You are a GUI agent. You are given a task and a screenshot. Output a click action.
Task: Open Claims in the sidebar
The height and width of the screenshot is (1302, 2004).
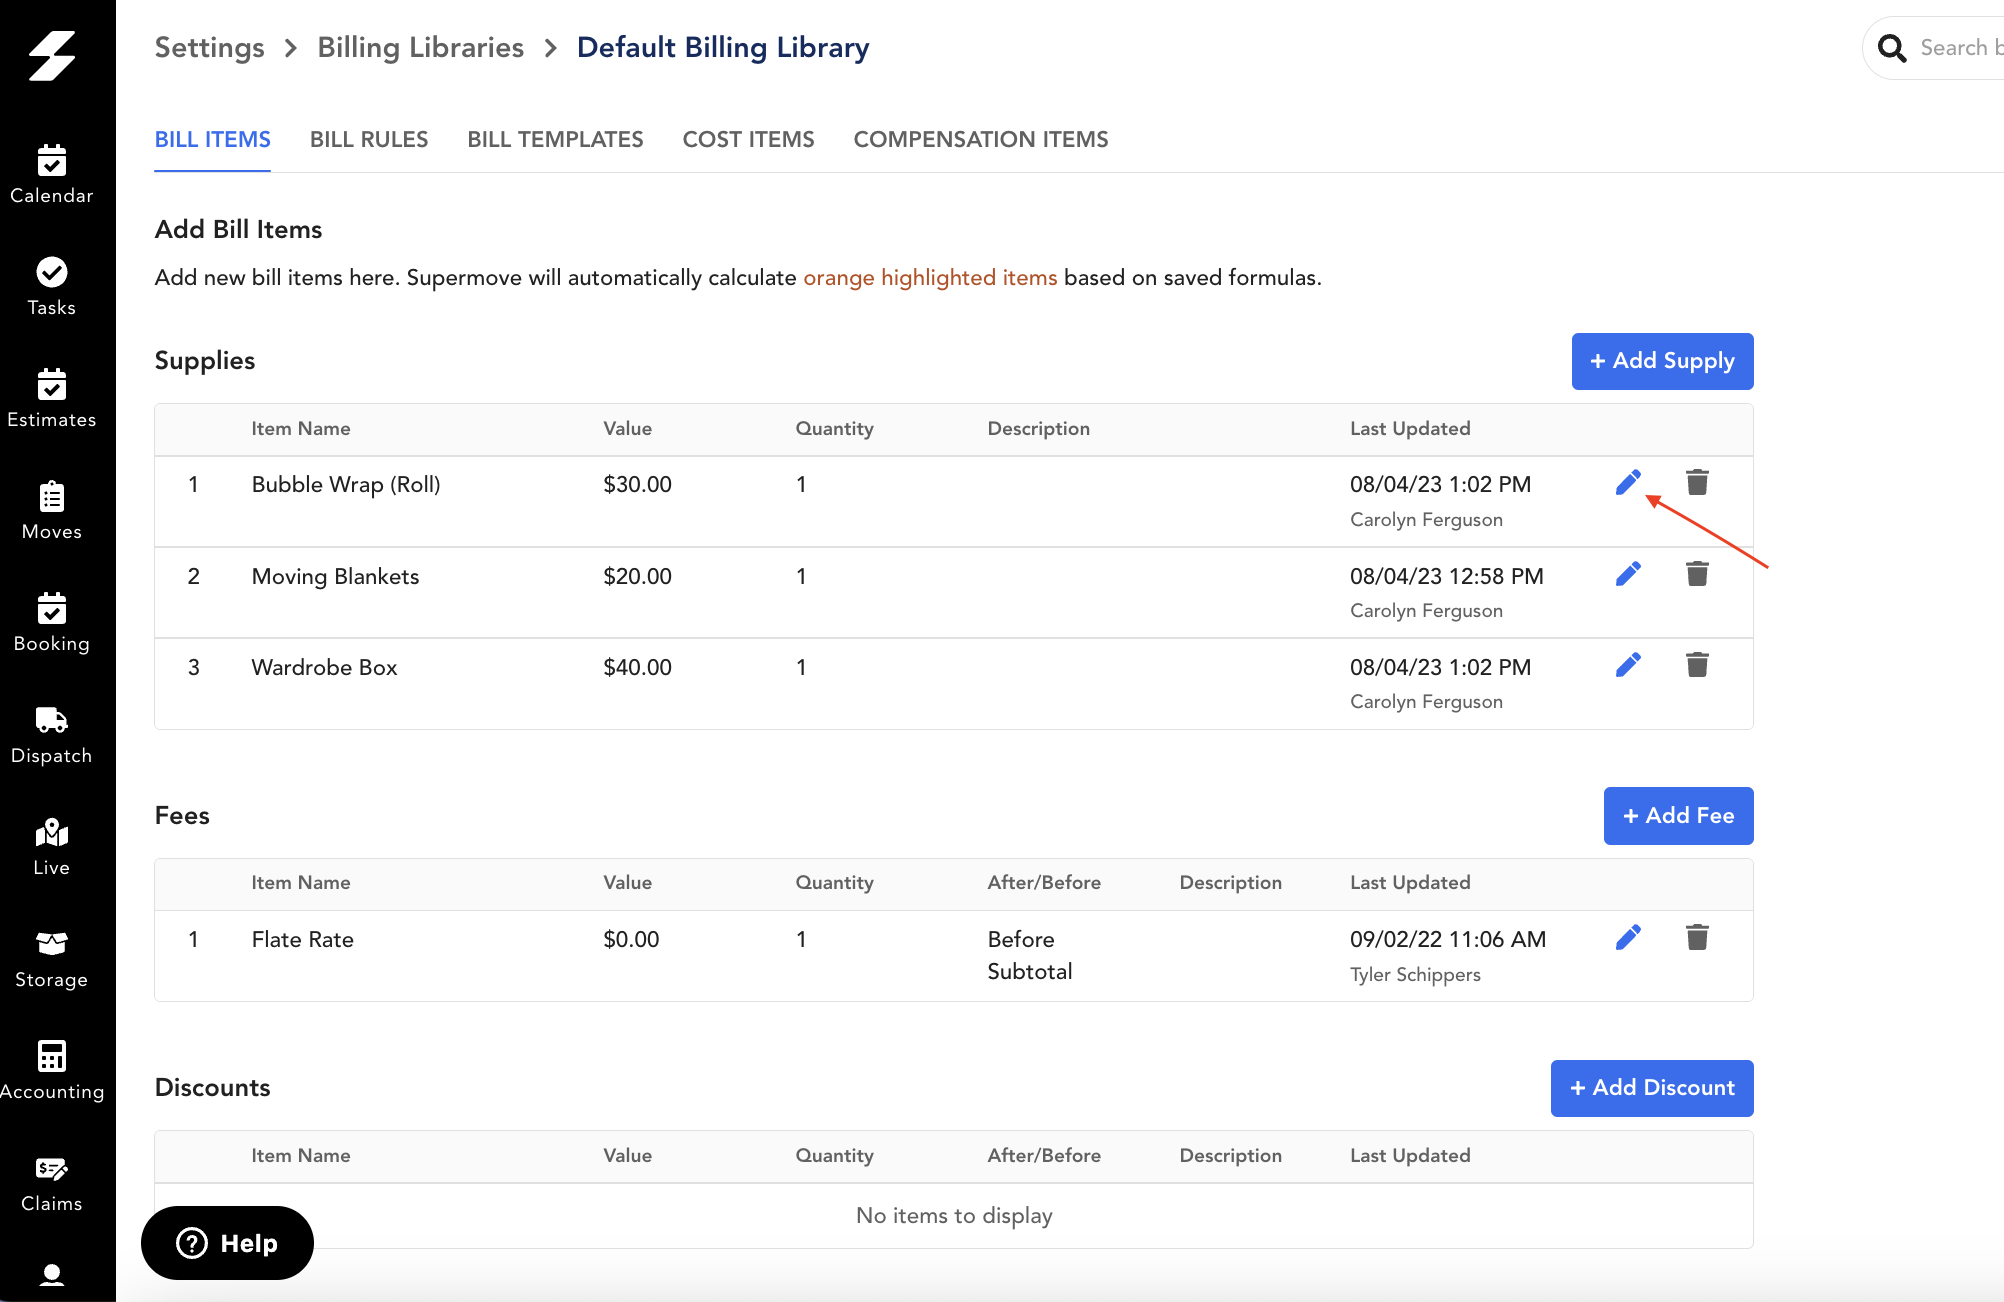(52, 1183)
